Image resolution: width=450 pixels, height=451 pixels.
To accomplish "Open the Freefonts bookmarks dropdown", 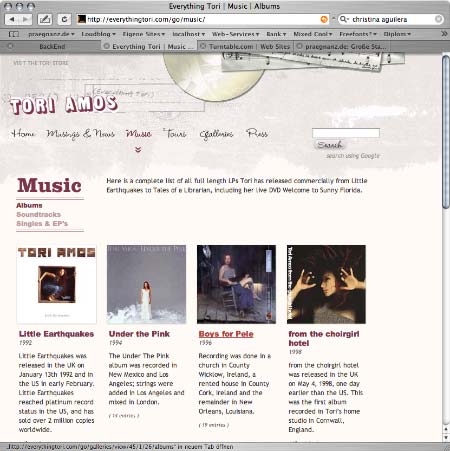I will (358, 34).
